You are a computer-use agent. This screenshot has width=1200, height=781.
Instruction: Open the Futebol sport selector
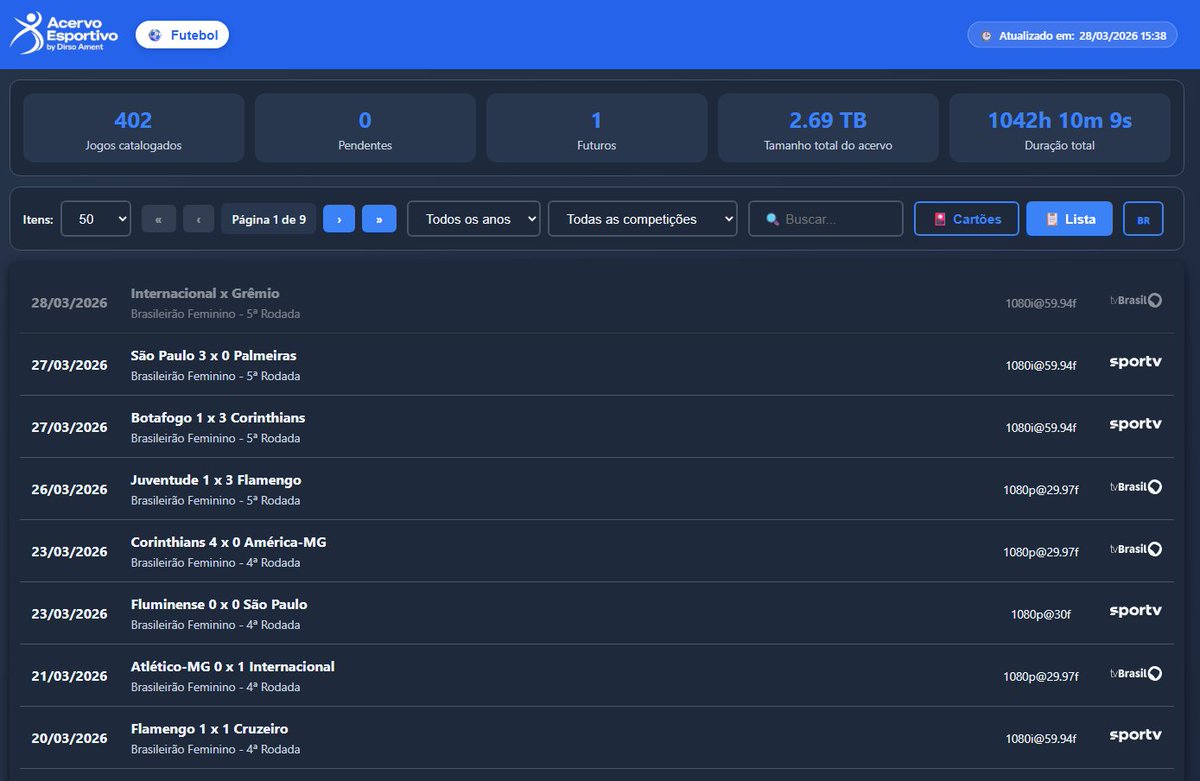182,35
